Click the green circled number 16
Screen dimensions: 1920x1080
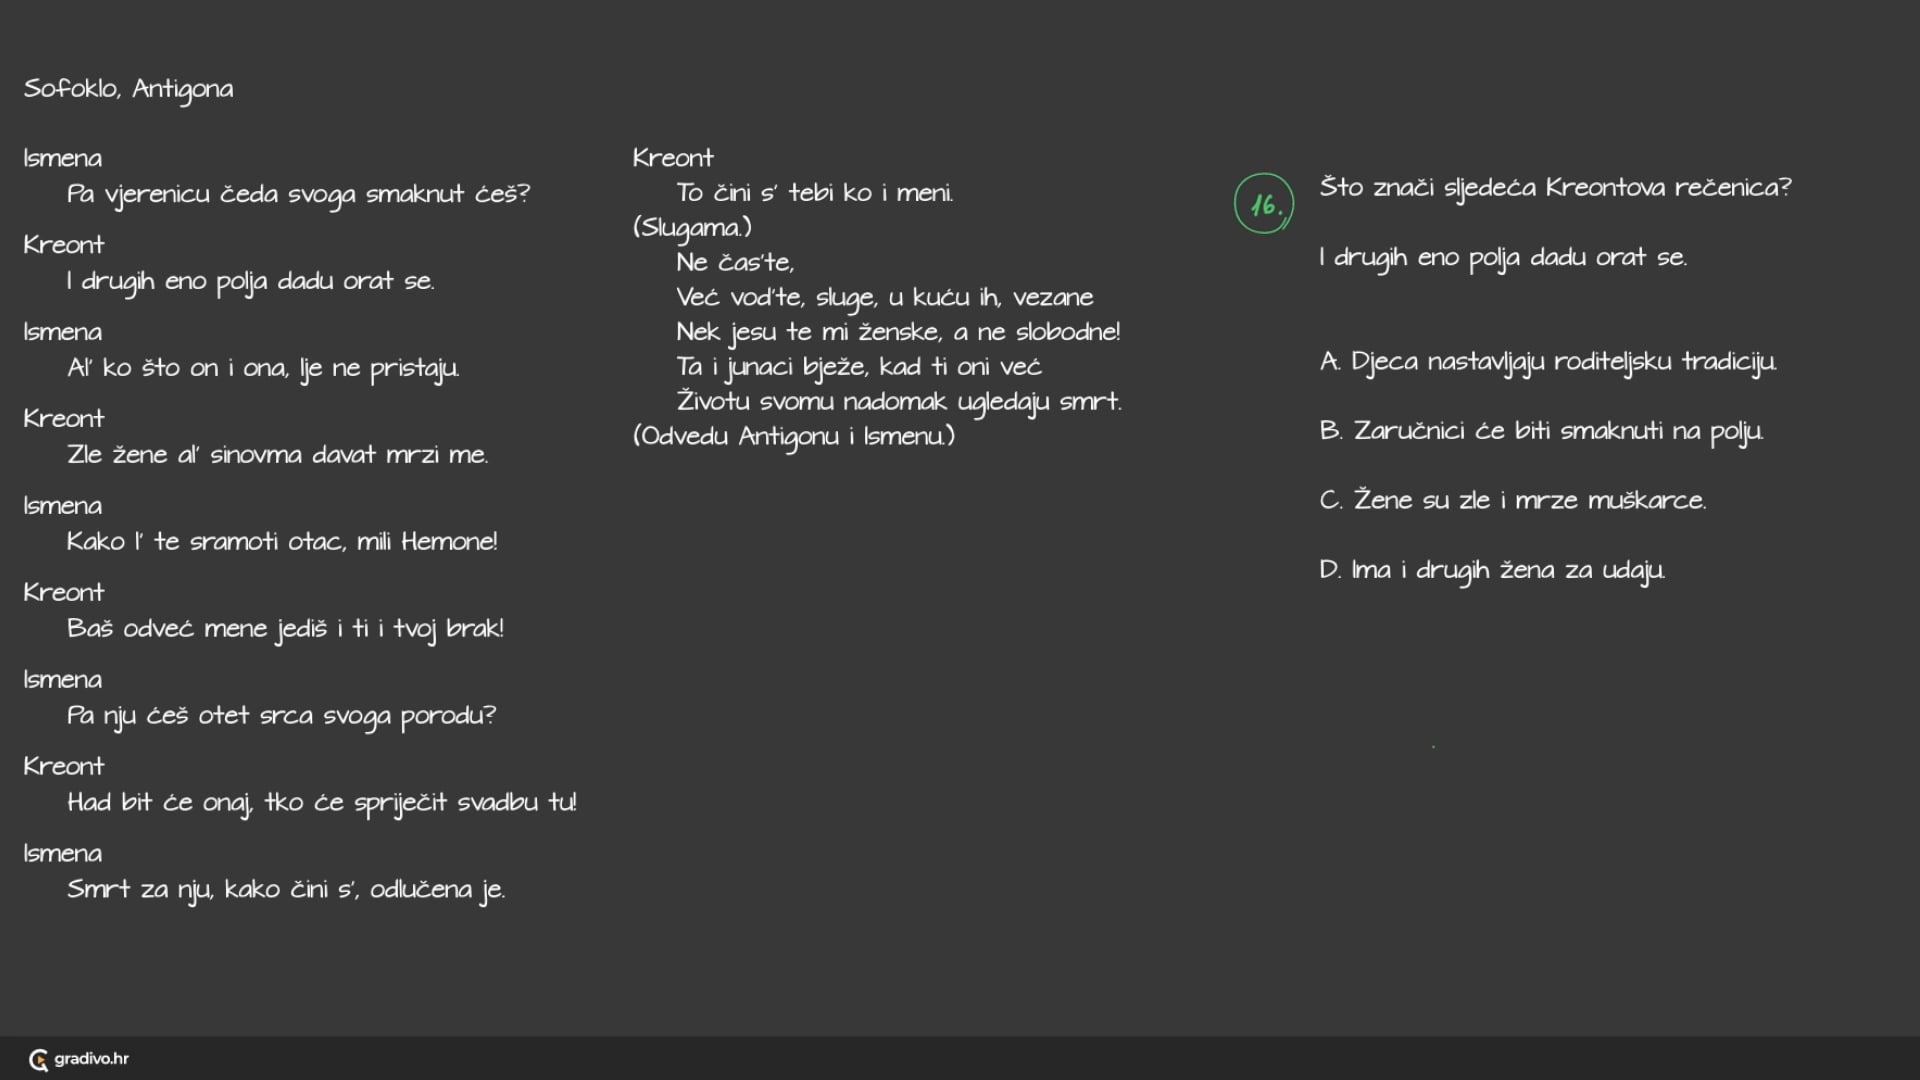[1264, 204]
